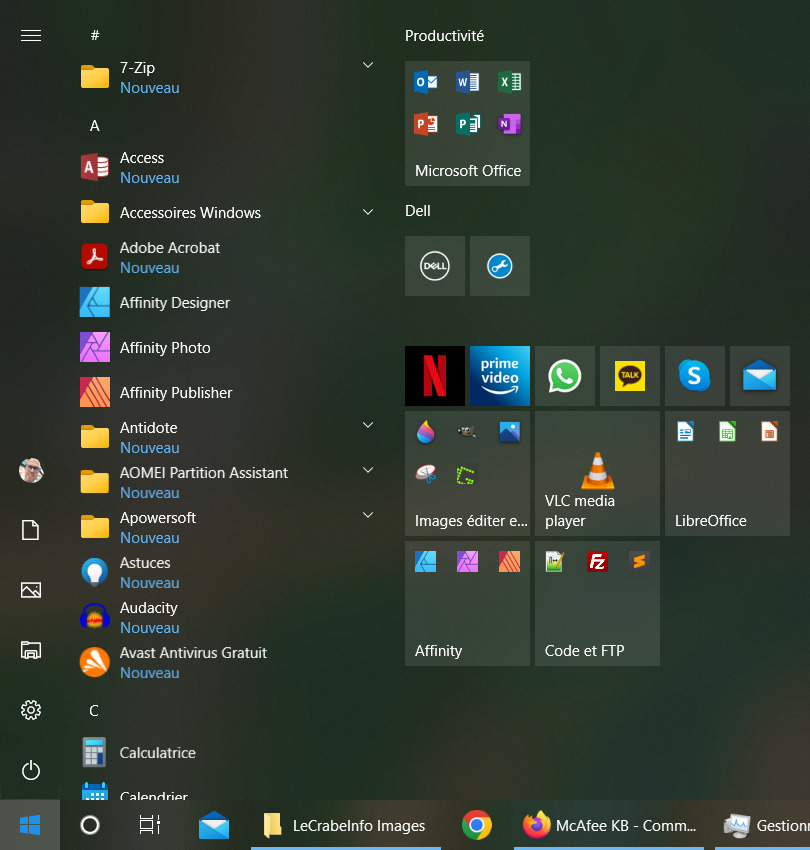Open Settings gear in Start sidebar
This screenshot has width=810, height=850.
[31, 710]
